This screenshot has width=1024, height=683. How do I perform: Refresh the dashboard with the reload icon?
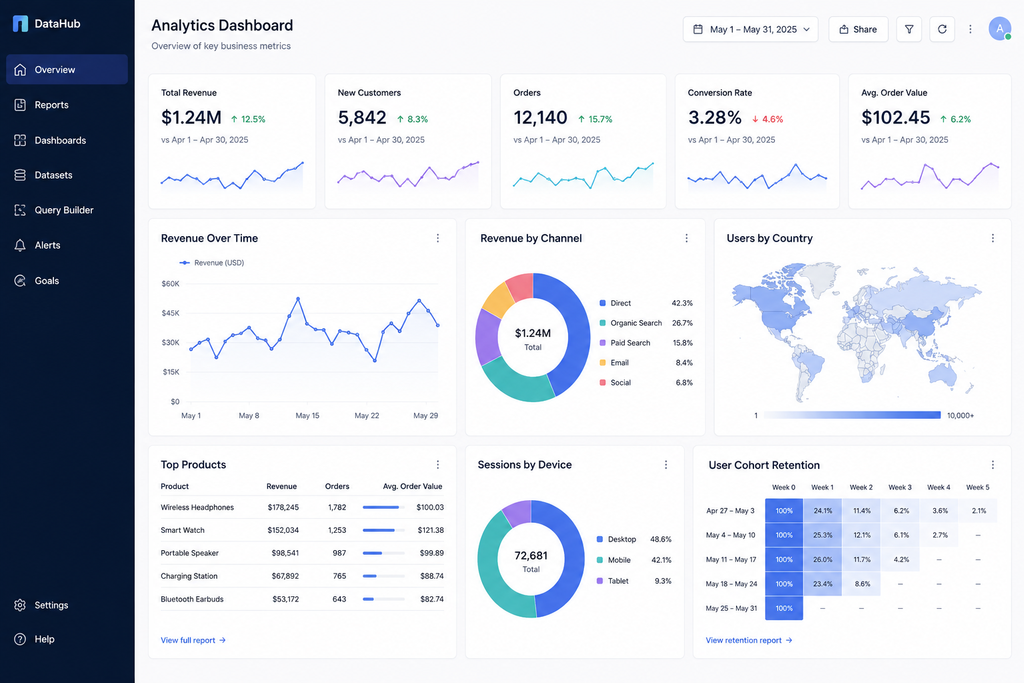(x=942, y=29)
